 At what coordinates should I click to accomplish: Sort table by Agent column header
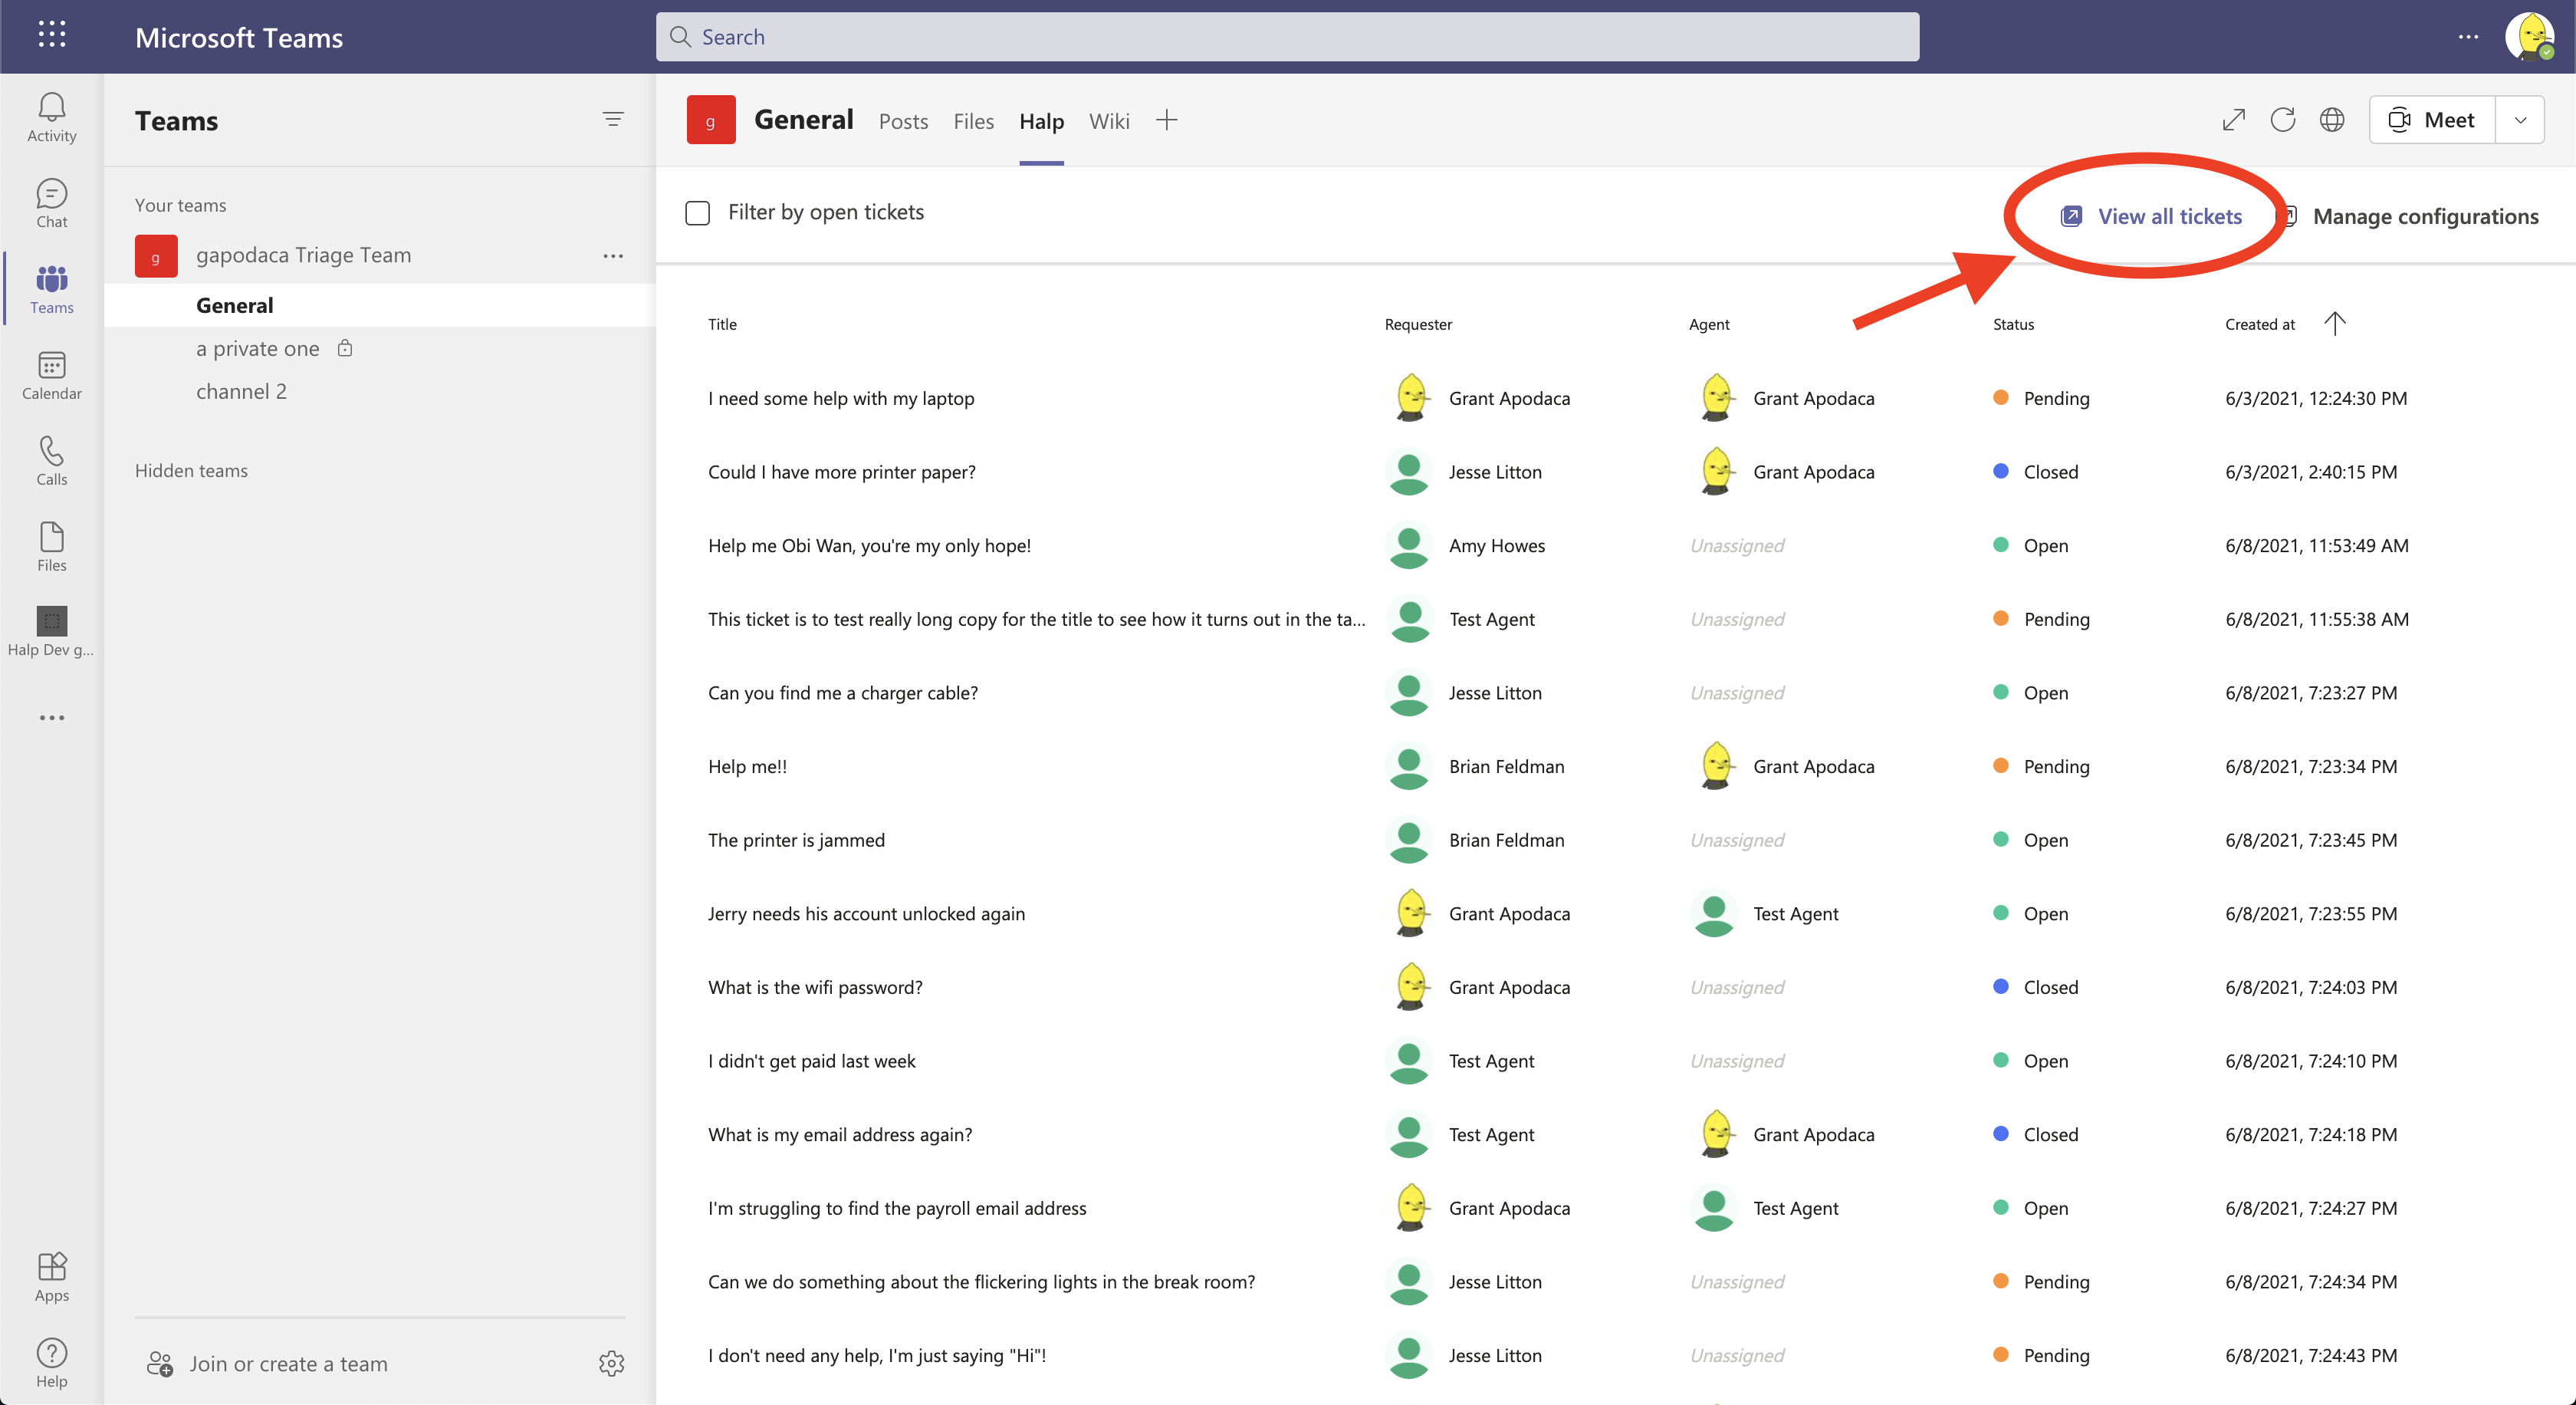pos(1709,324)
